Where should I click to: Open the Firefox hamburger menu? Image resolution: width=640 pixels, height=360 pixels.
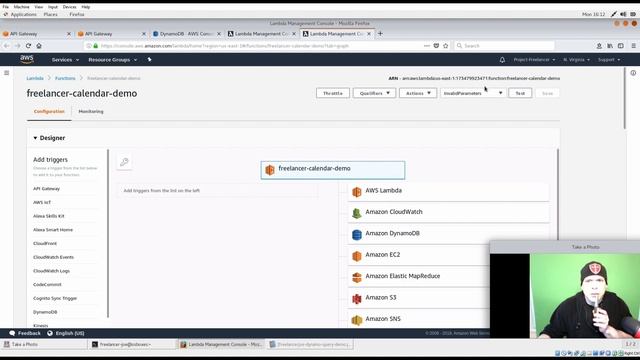pyautogui.click(x=633, y=46)
